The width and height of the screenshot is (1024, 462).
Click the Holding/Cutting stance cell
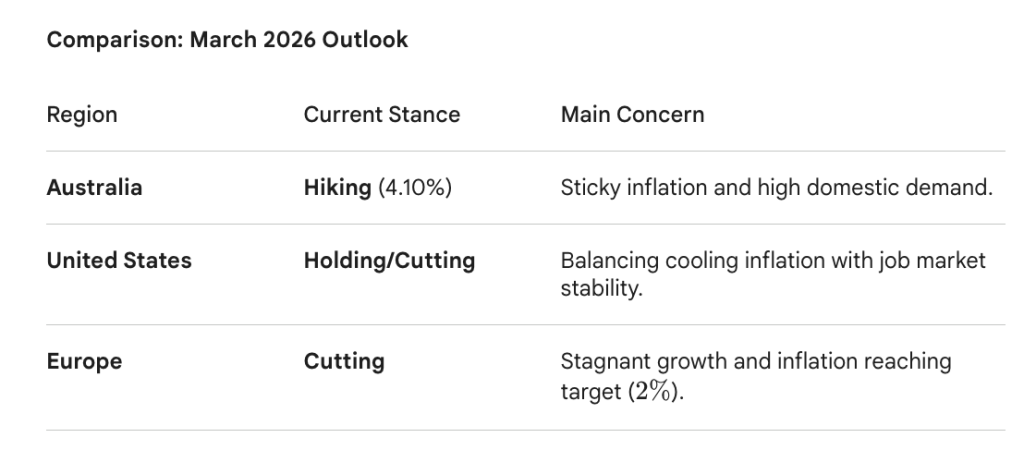point(389,261)
